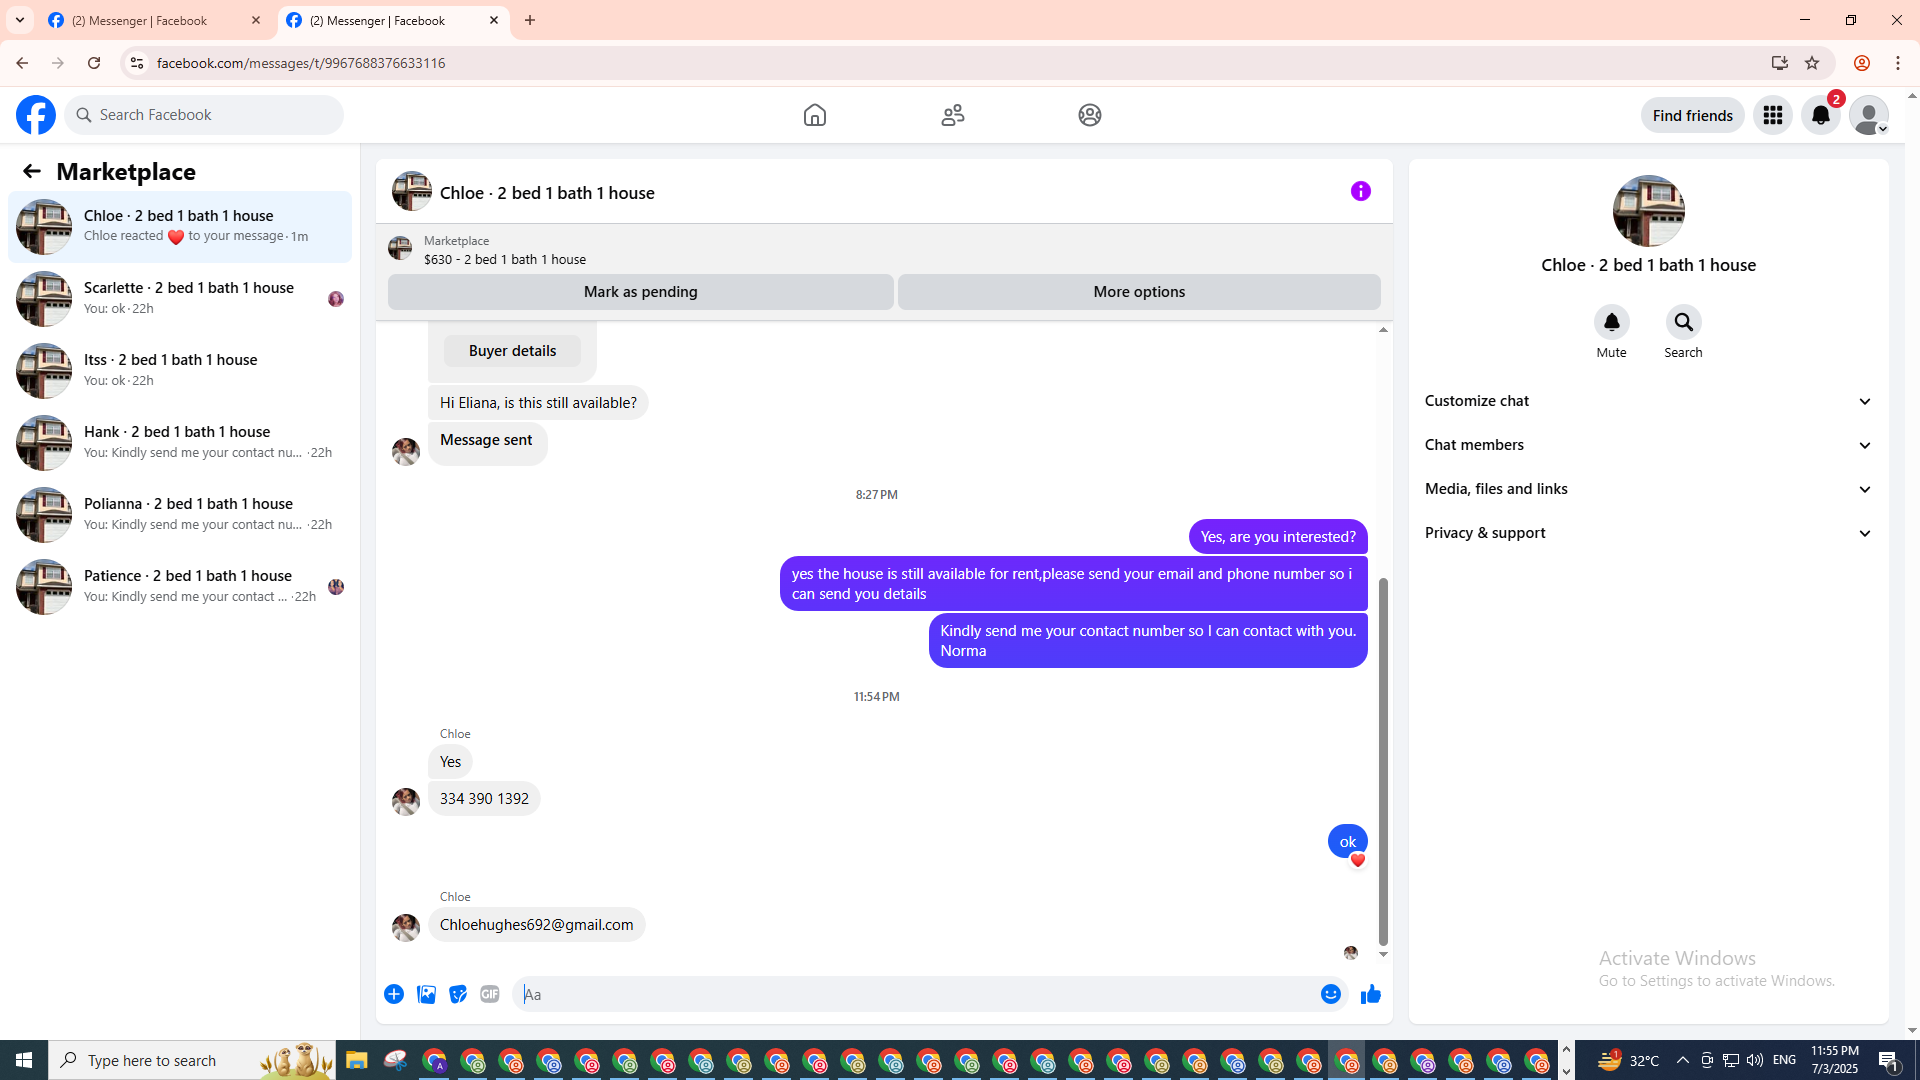The image size is (1920, 1080).
Task: Expand the Customize chat section
Action: coord(1648,401)
